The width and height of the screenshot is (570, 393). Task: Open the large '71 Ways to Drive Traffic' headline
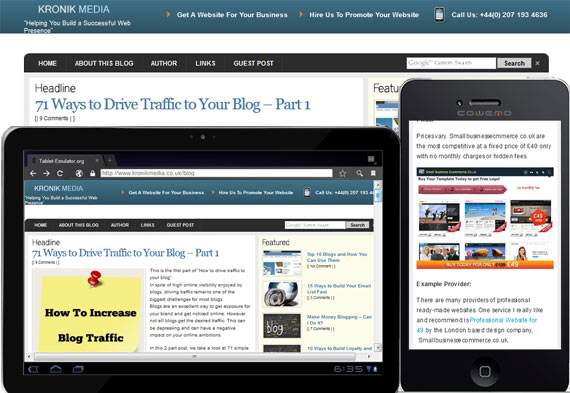(172, 104)
